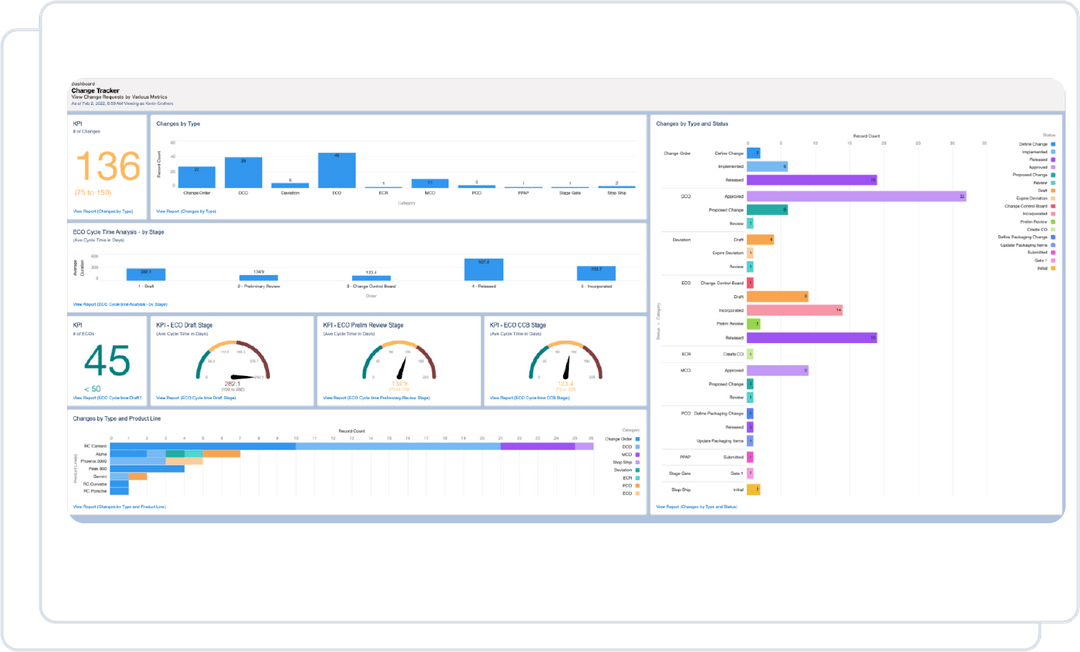Open View Report (ECO Cycle time Preliminary Review Stage)

[377, 397]
